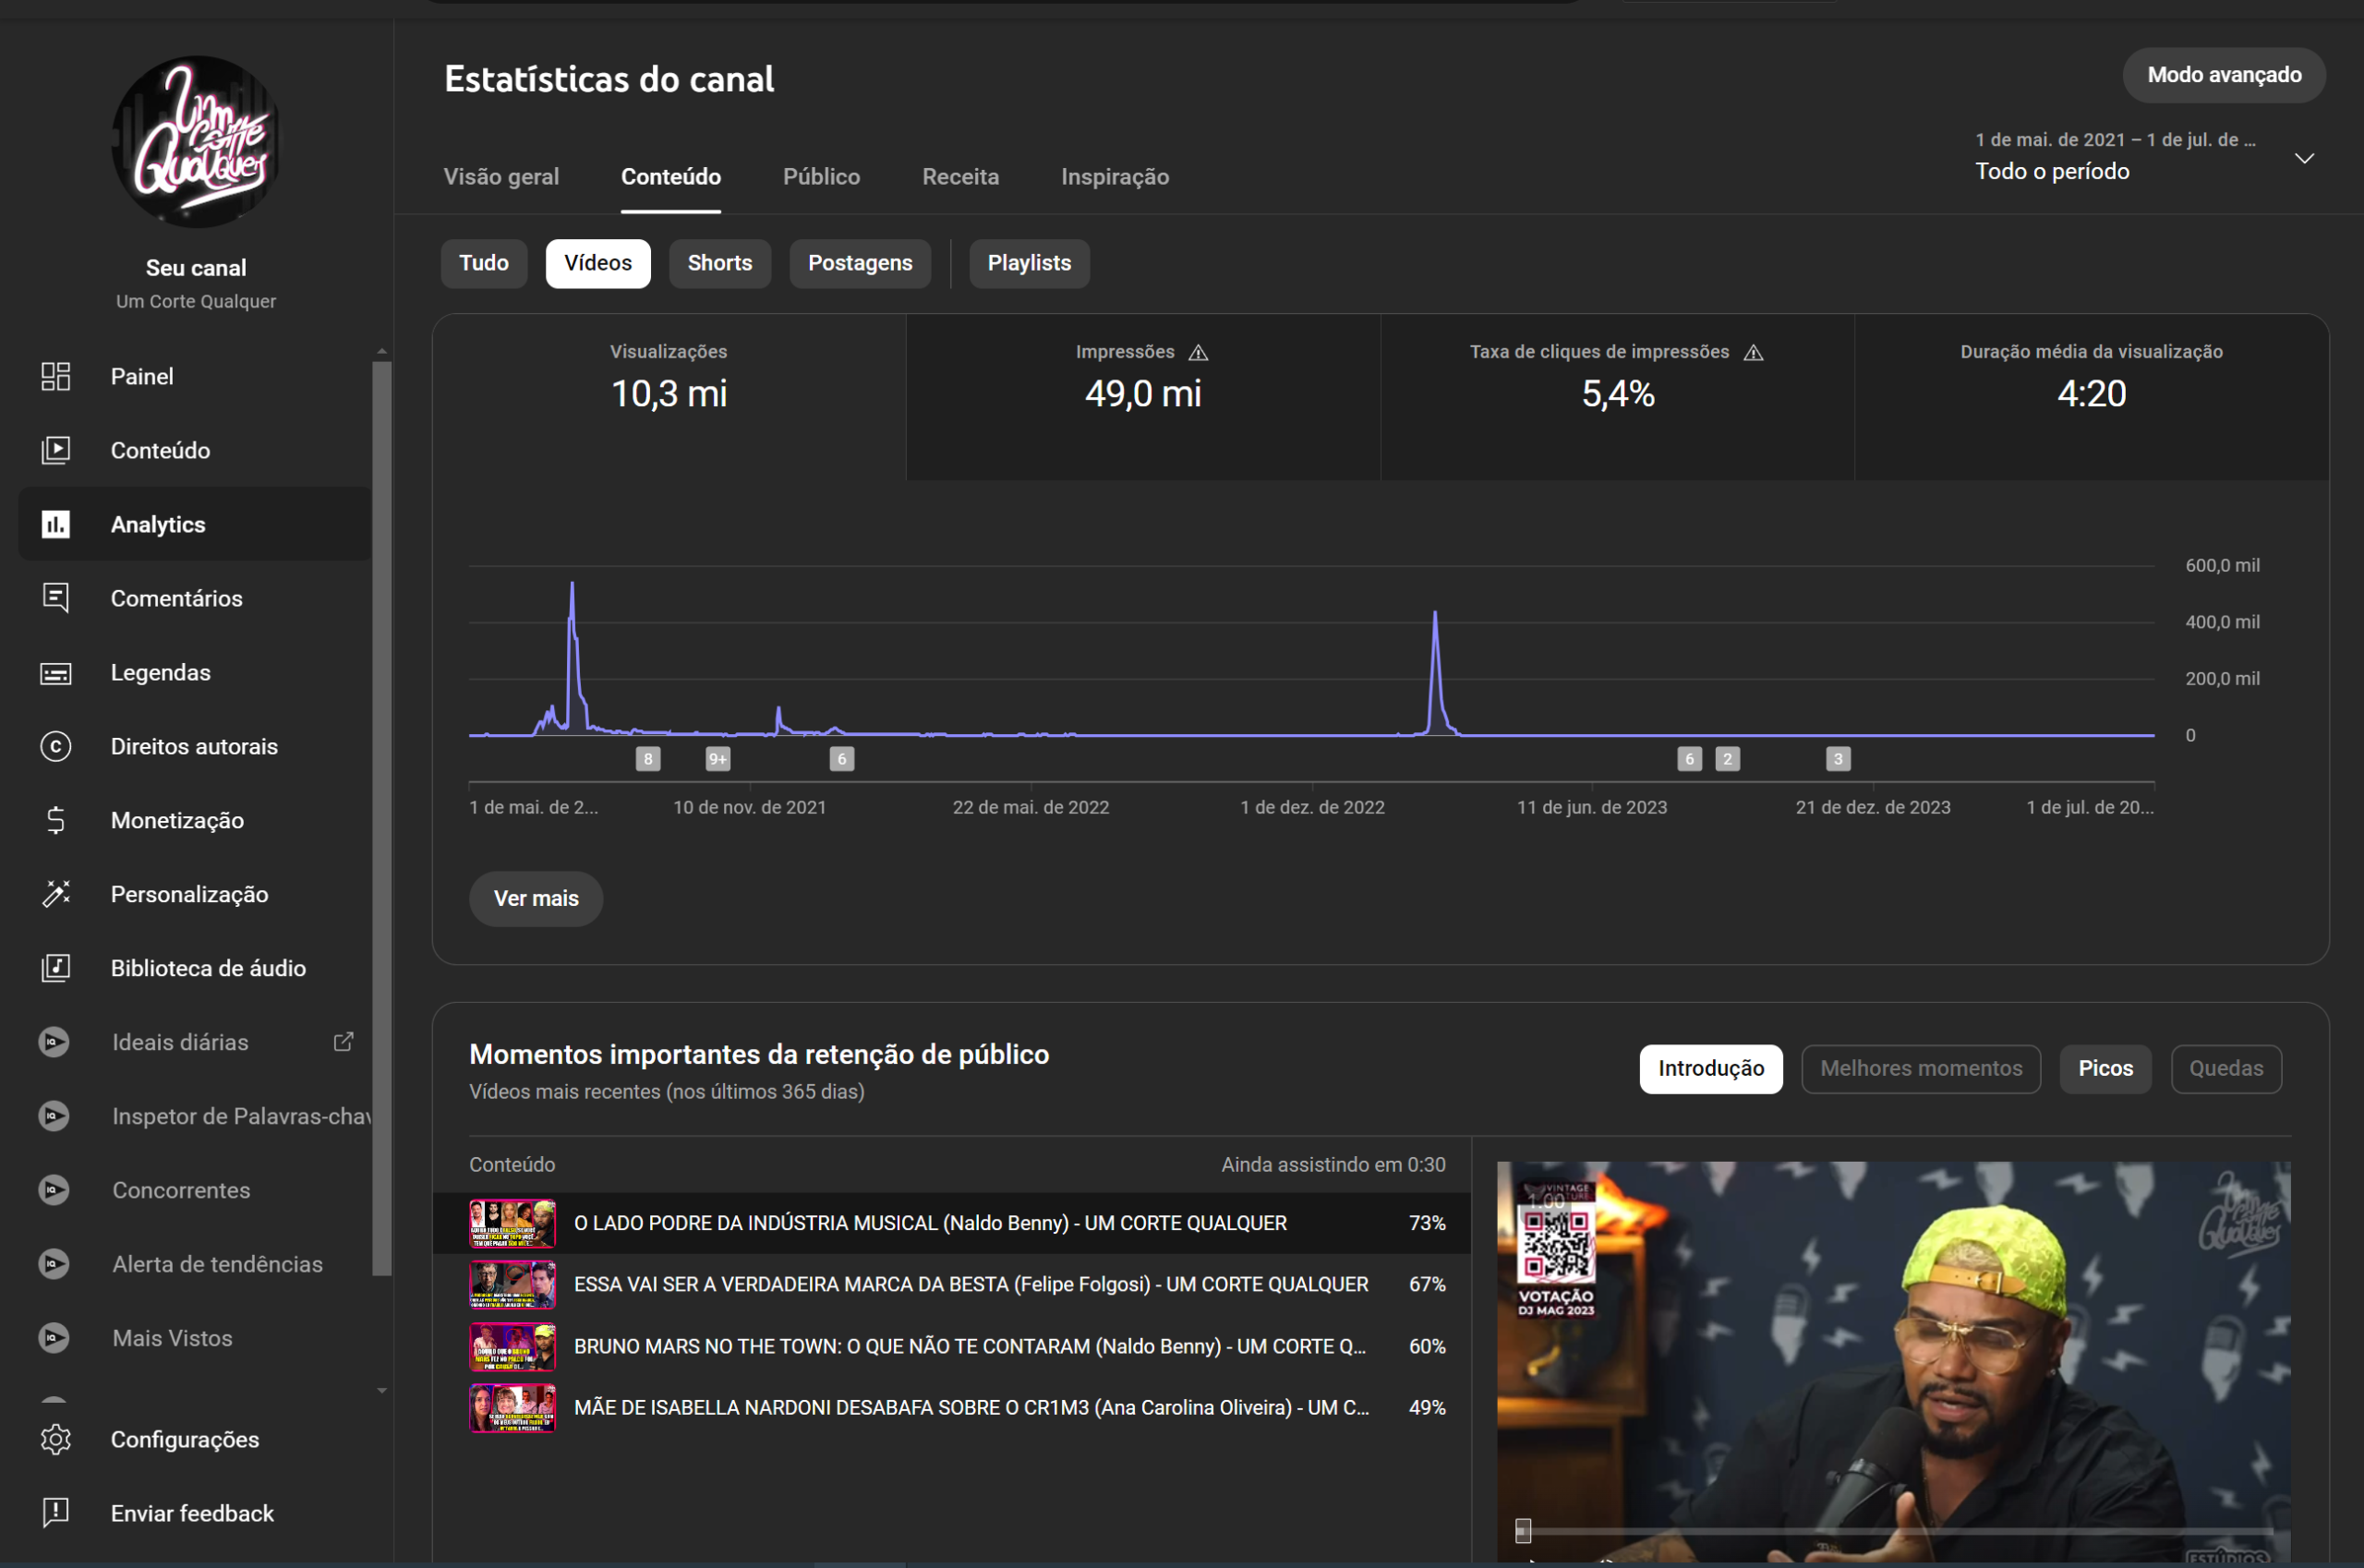This screenshot has height=1568, width=2364.
Task: Click the Ver mais button
Action: pos(536,898)
